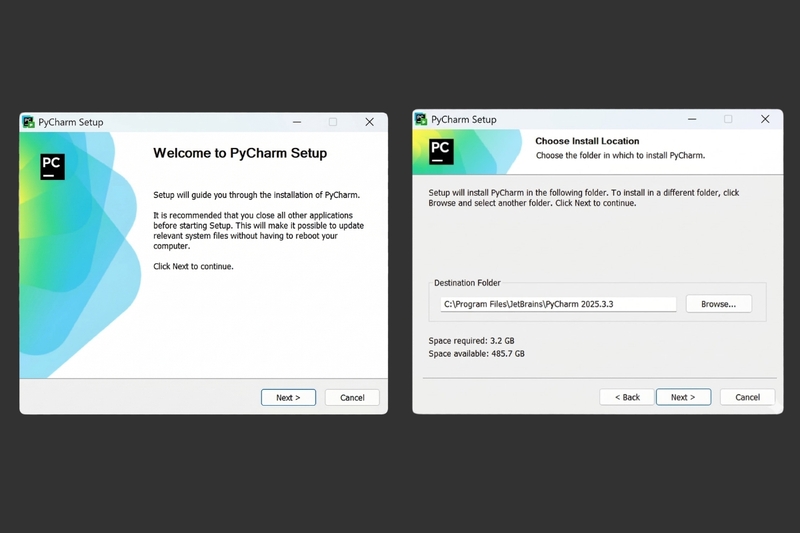Cancel the Welcome to PyCharm Setup window
Image resolution: width=800 pixels, height=533 pixels.
[352, 397]
